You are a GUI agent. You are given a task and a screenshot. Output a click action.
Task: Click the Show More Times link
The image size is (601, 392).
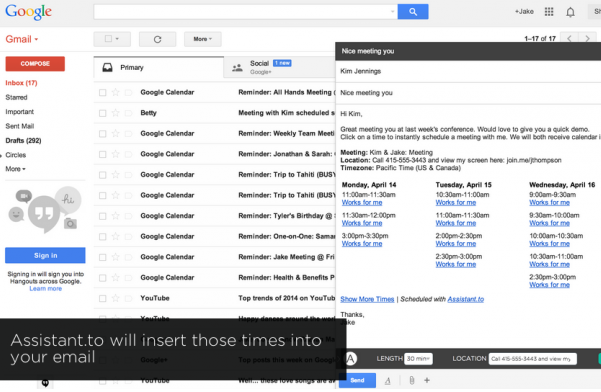367,299
